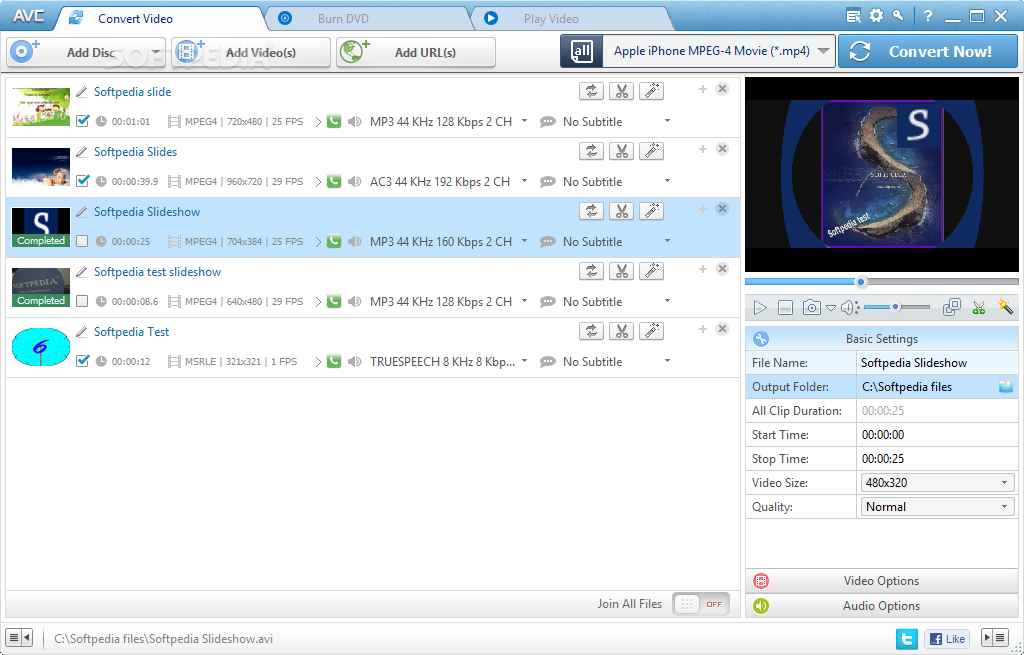Viewport: 1024px width, 655px height.
Task: Click the preview playback seek slider
Action: point(882,282)
